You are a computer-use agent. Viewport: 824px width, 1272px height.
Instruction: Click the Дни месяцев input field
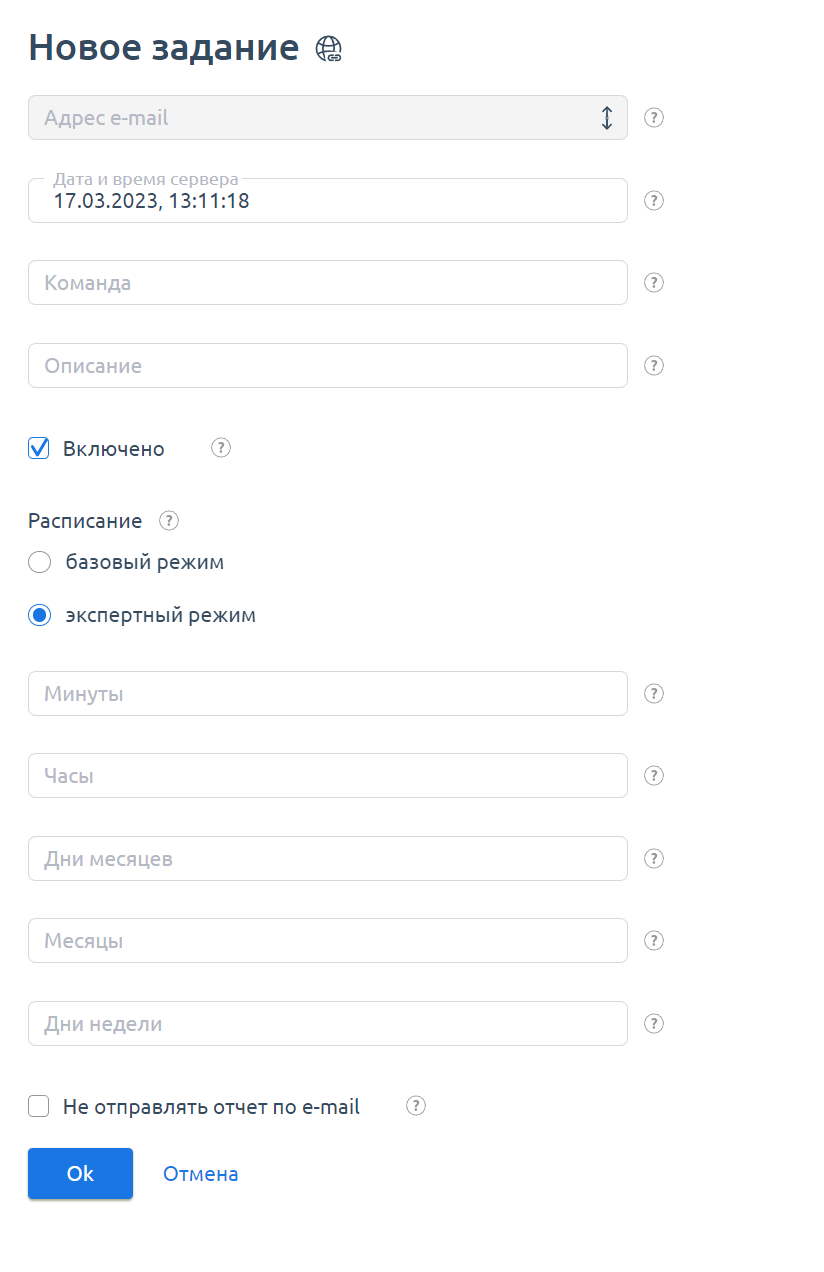(327, 859)
